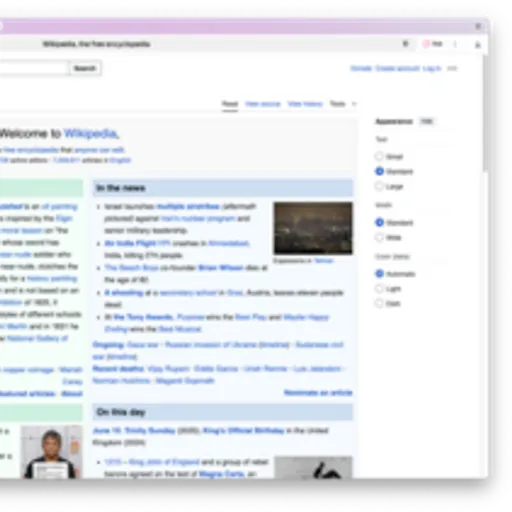Switch to the View history tab
The height and width of the screenshot is (512, 512).
(305, 104)
